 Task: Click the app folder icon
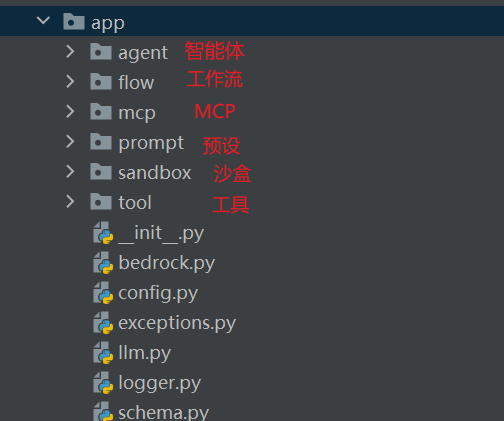coord(74,21)
